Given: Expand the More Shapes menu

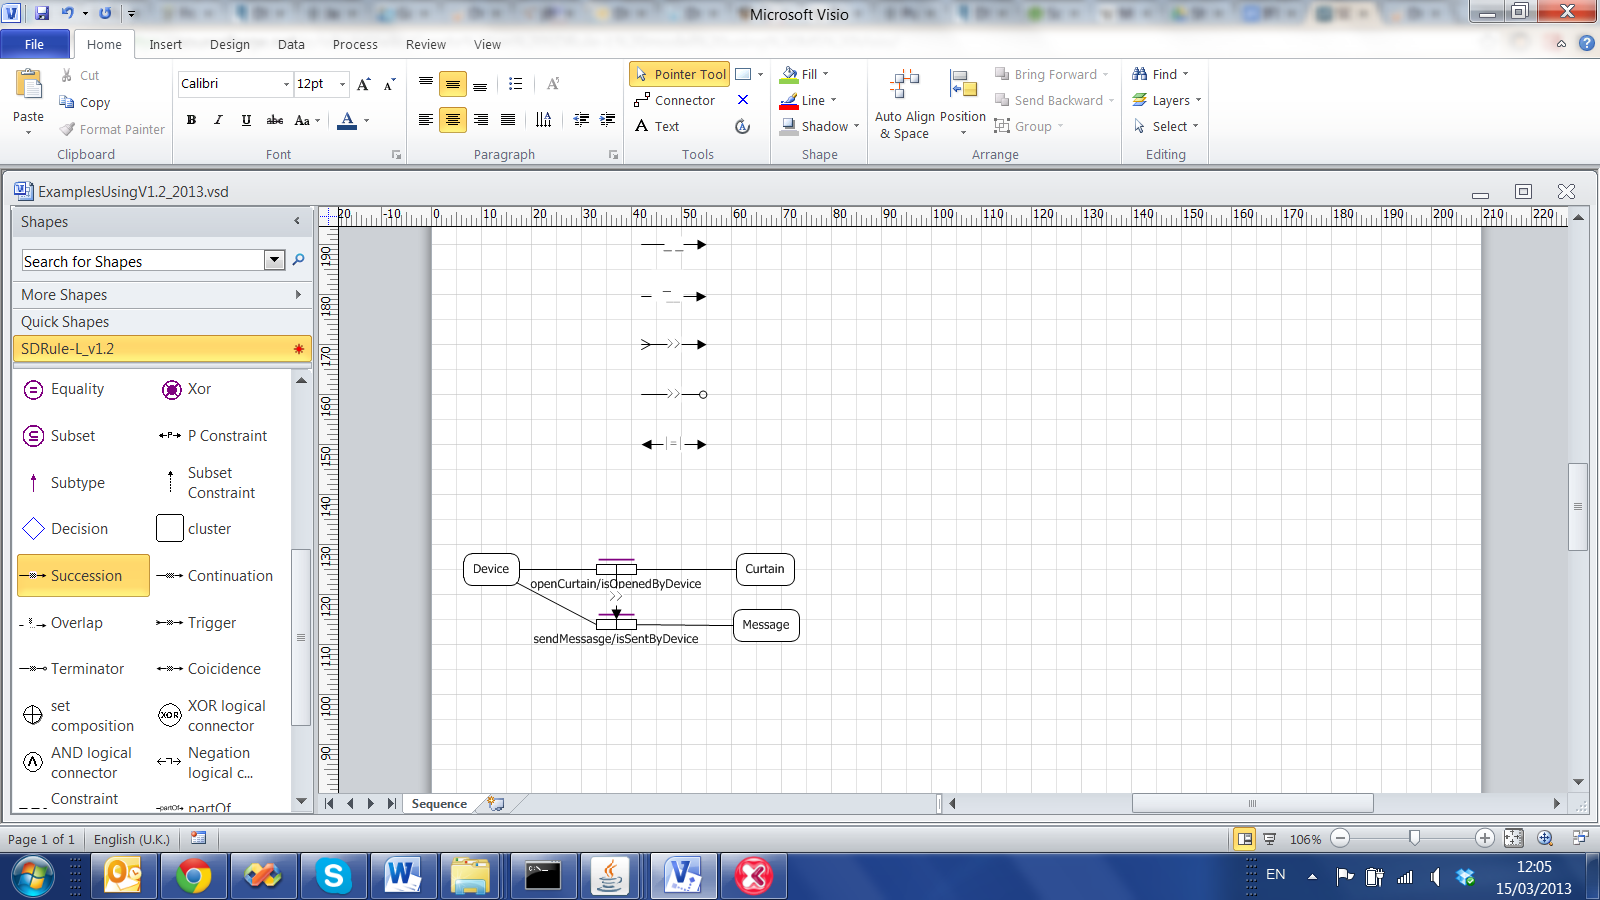Looking at the screenshot, I should click(x=162, y=295).
